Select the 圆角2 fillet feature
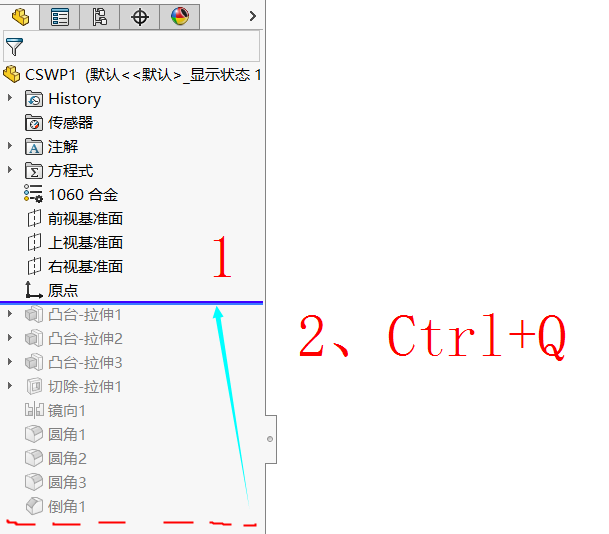This screenshot has height=534, width=609. (67, 459)
